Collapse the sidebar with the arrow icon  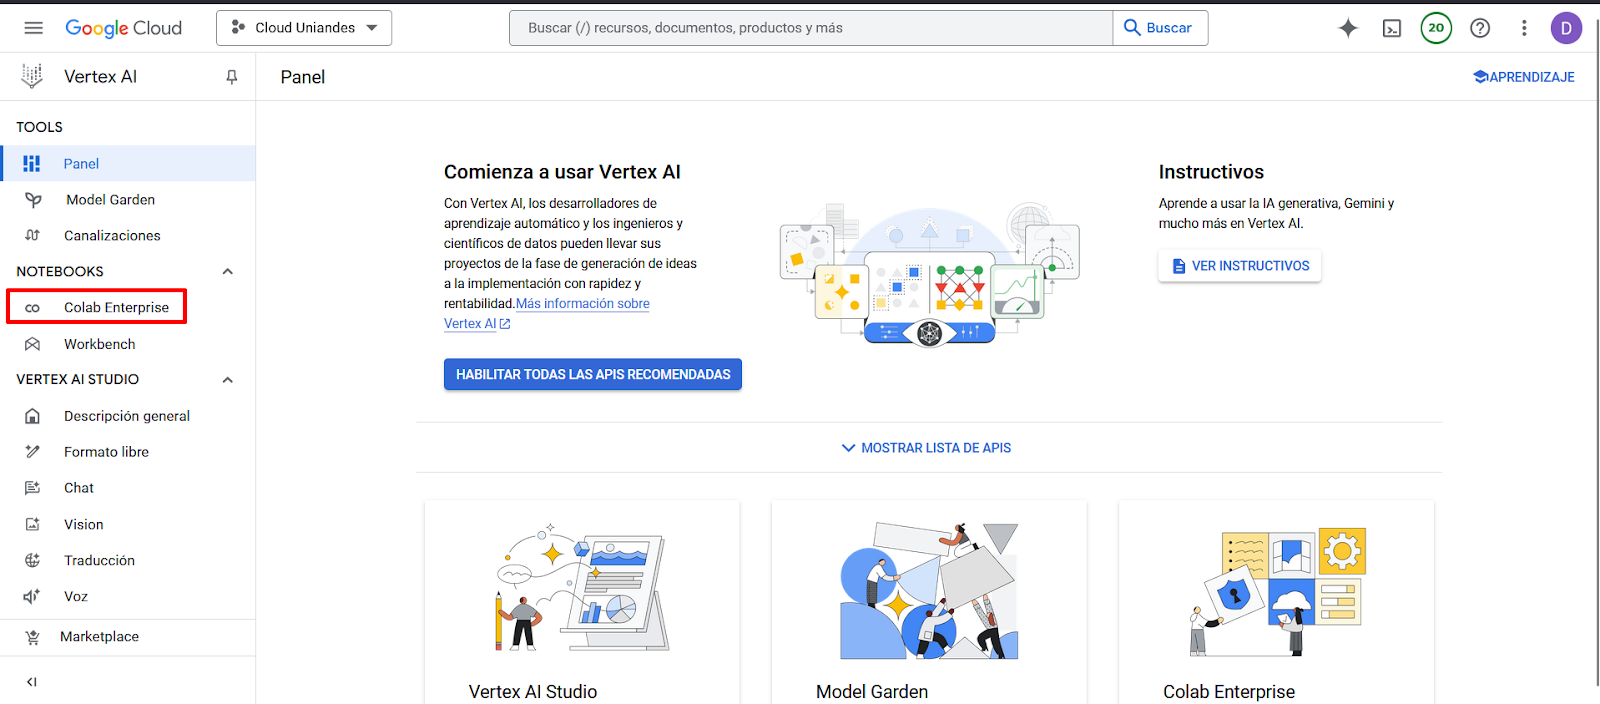tap(32, 682)
